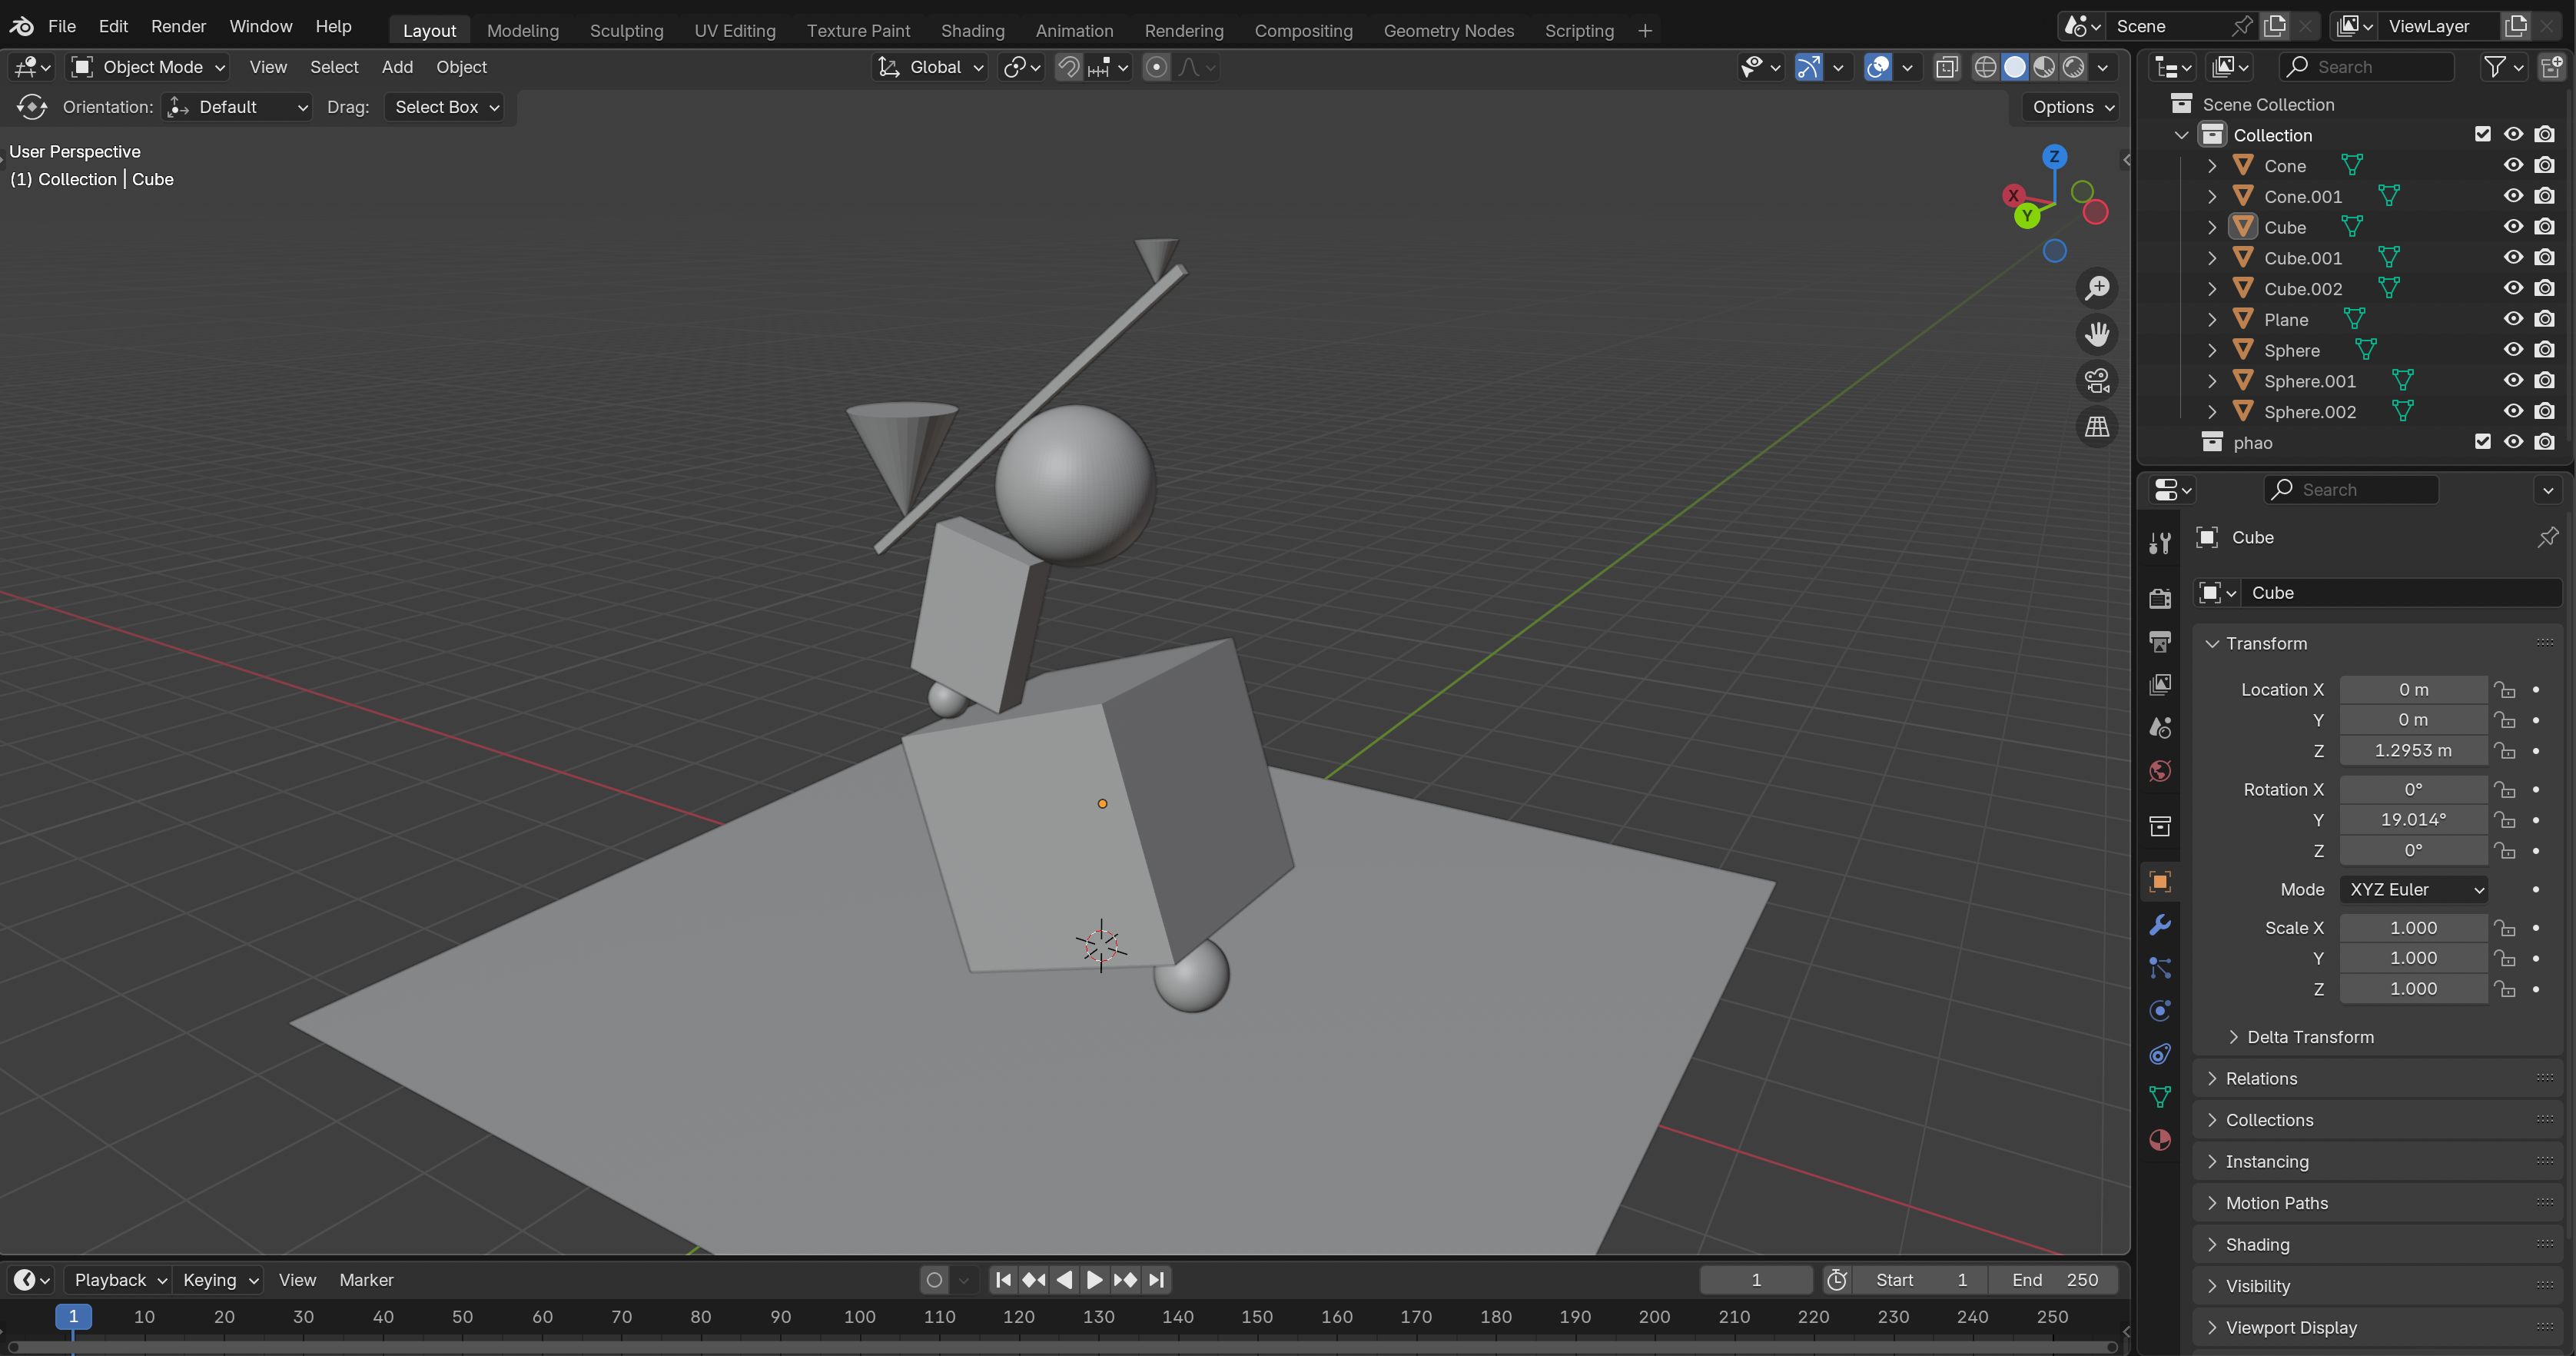Open the Object Mode dropdown

149,67
